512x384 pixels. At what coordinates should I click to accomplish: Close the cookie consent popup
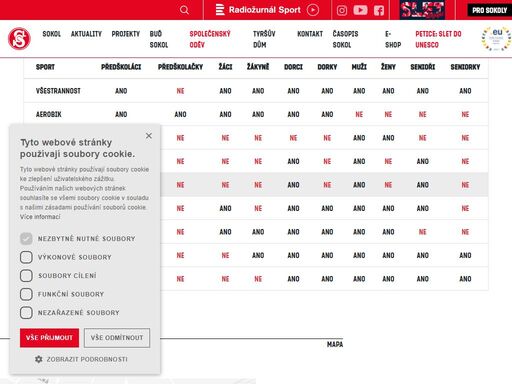tap(149, 136)
